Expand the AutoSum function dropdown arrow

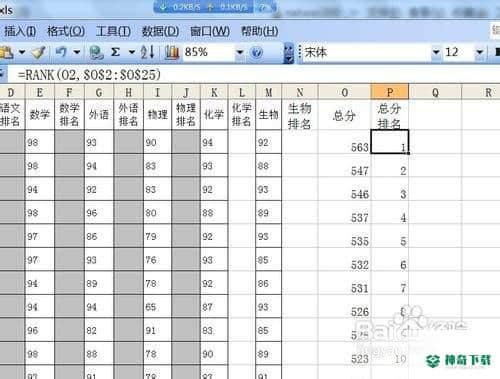(x=132, y=52)
